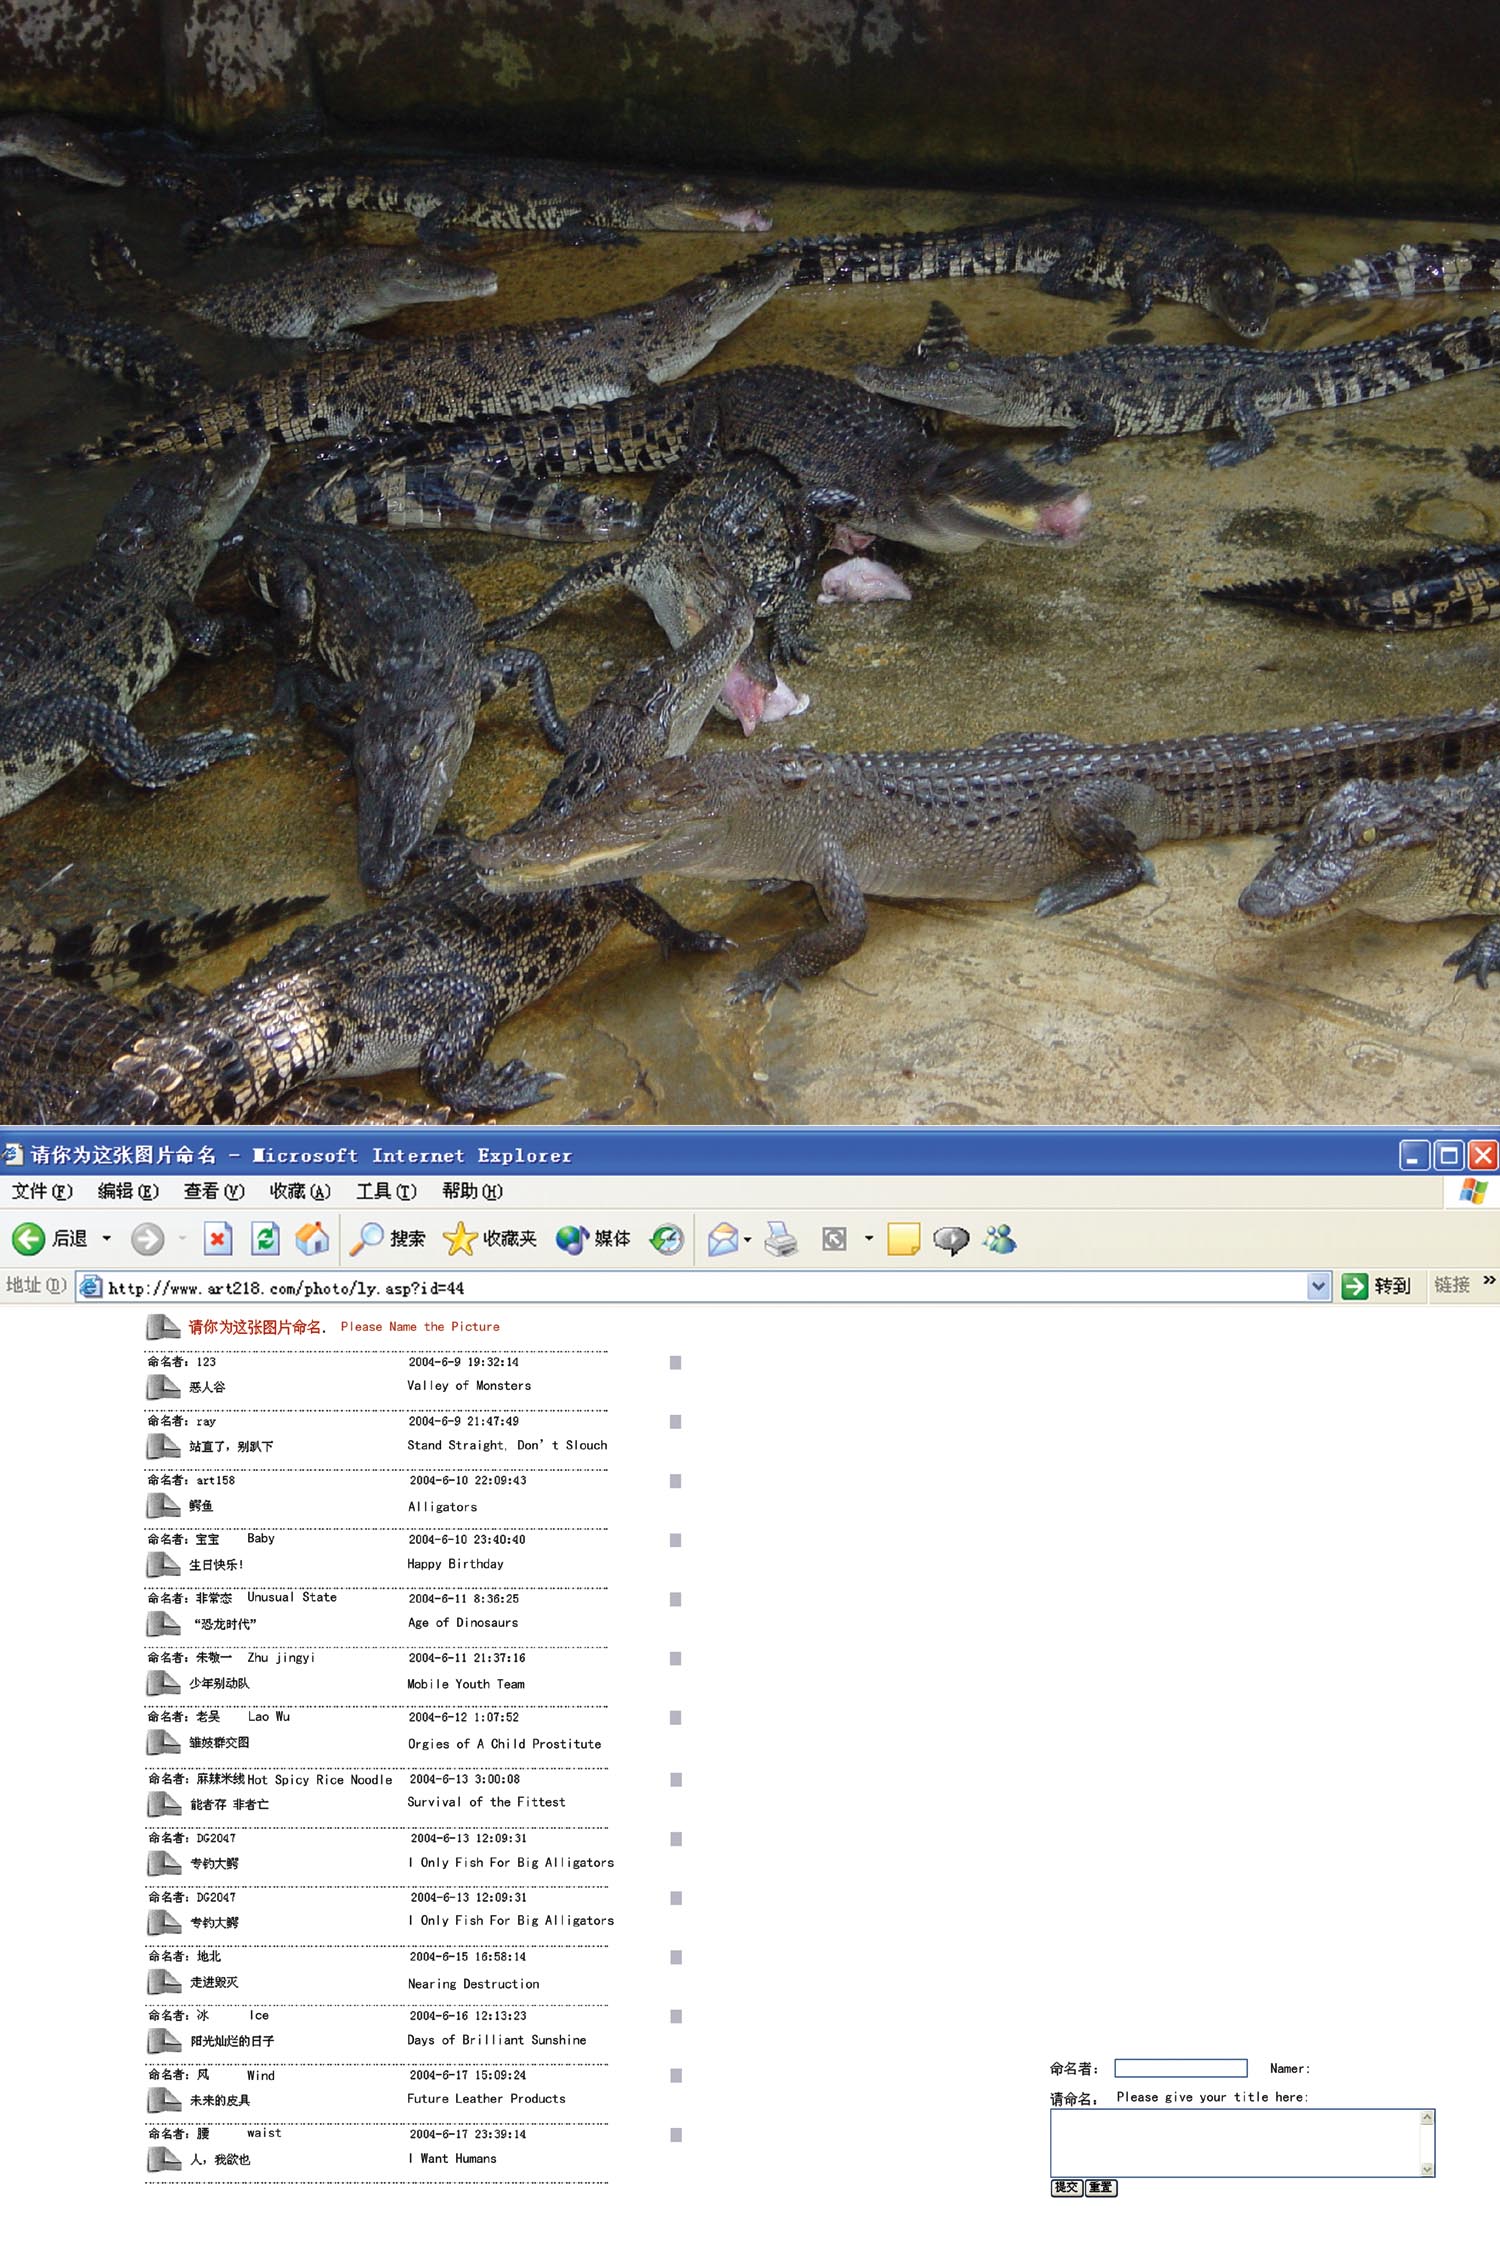Click the icon beside 请你为这张图片命名 heading
Image resolution: width=1500 pixels, height=2250 pixels.
163,1327
